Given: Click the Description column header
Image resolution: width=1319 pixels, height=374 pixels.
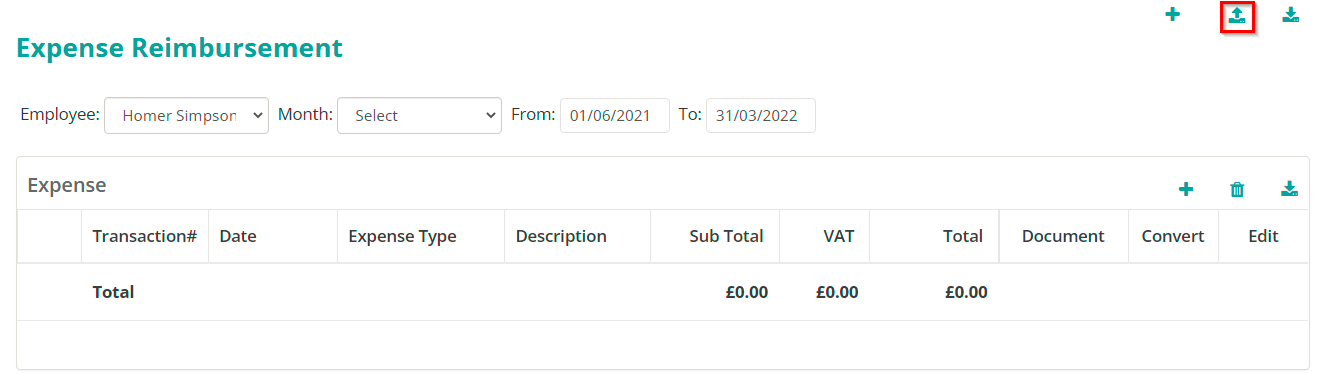Looking at the screenshot, I should coord(561,236).
